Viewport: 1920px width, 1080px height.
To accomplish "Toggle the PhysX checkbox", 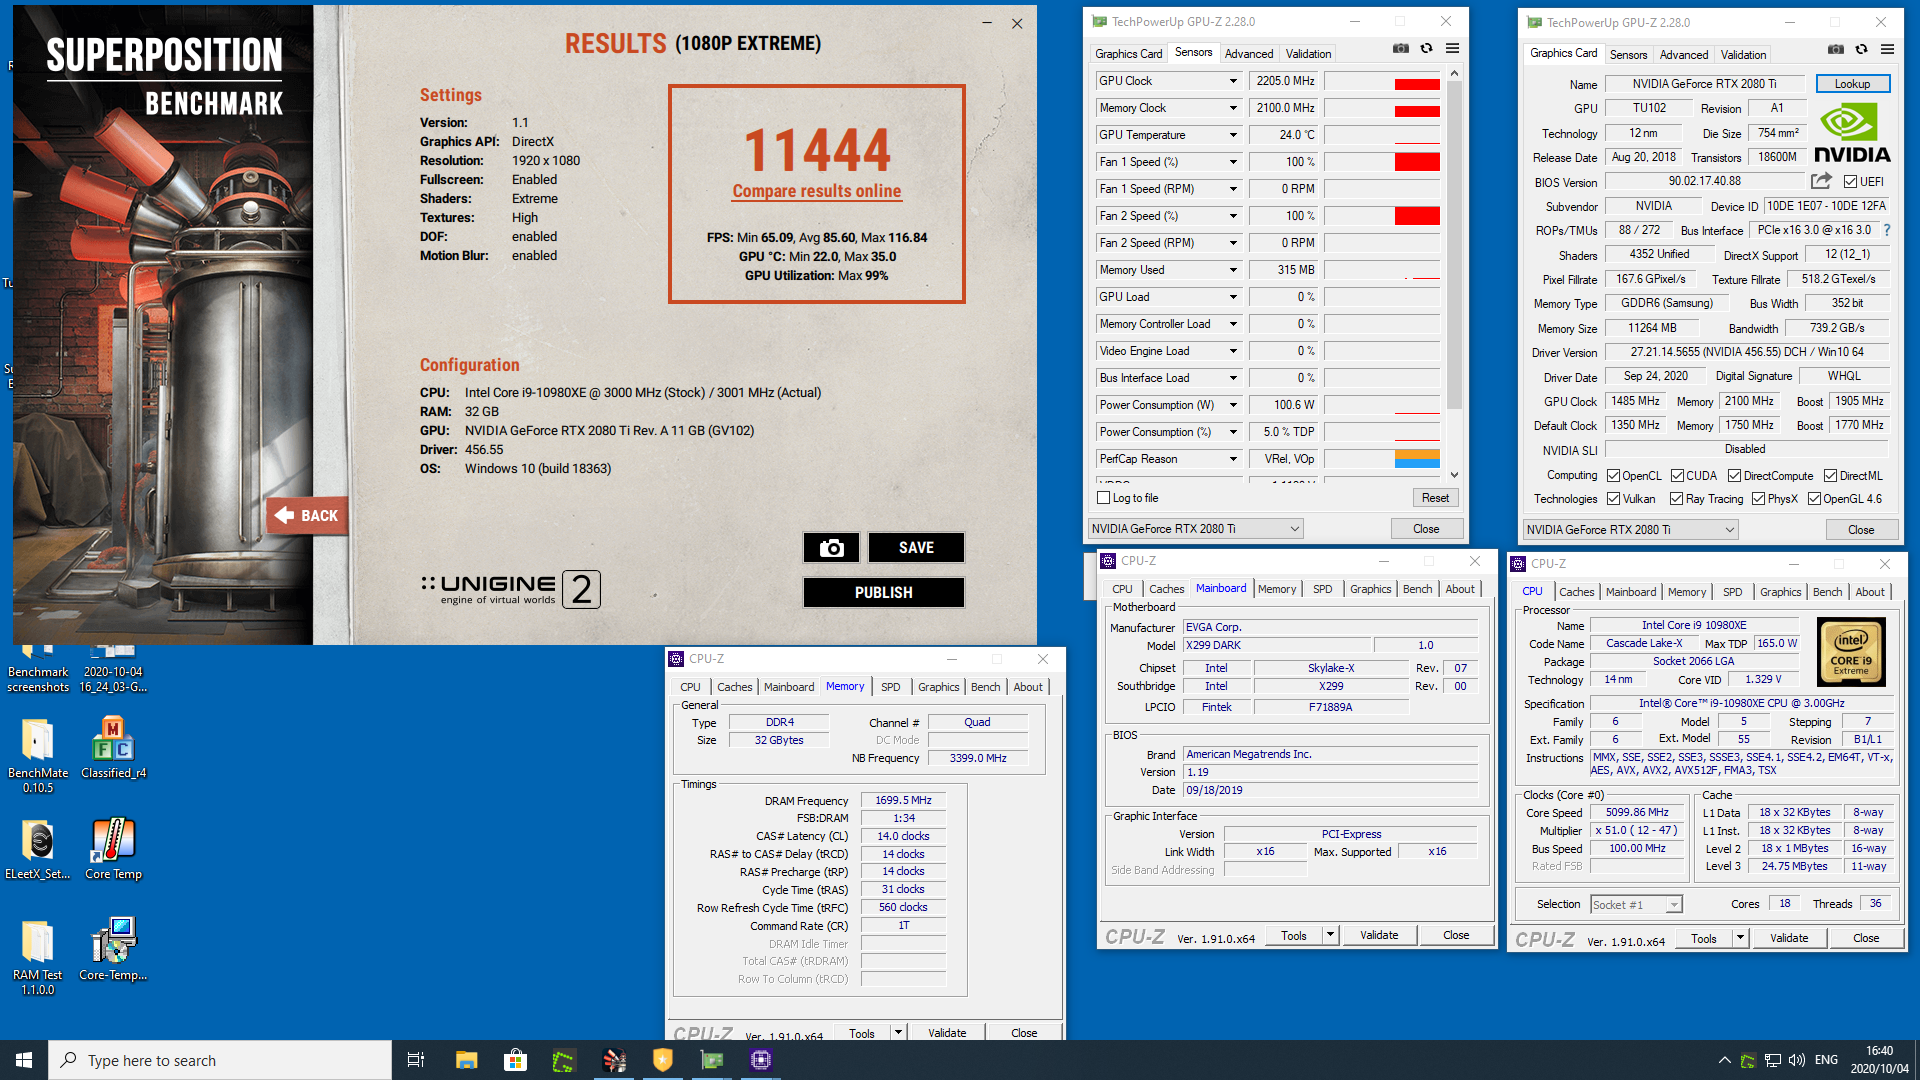I will click(1758, 499).
